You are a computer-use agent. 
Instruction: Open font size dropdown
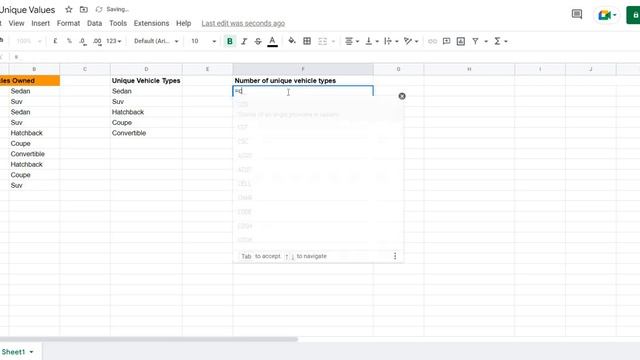tap(203, 41)
